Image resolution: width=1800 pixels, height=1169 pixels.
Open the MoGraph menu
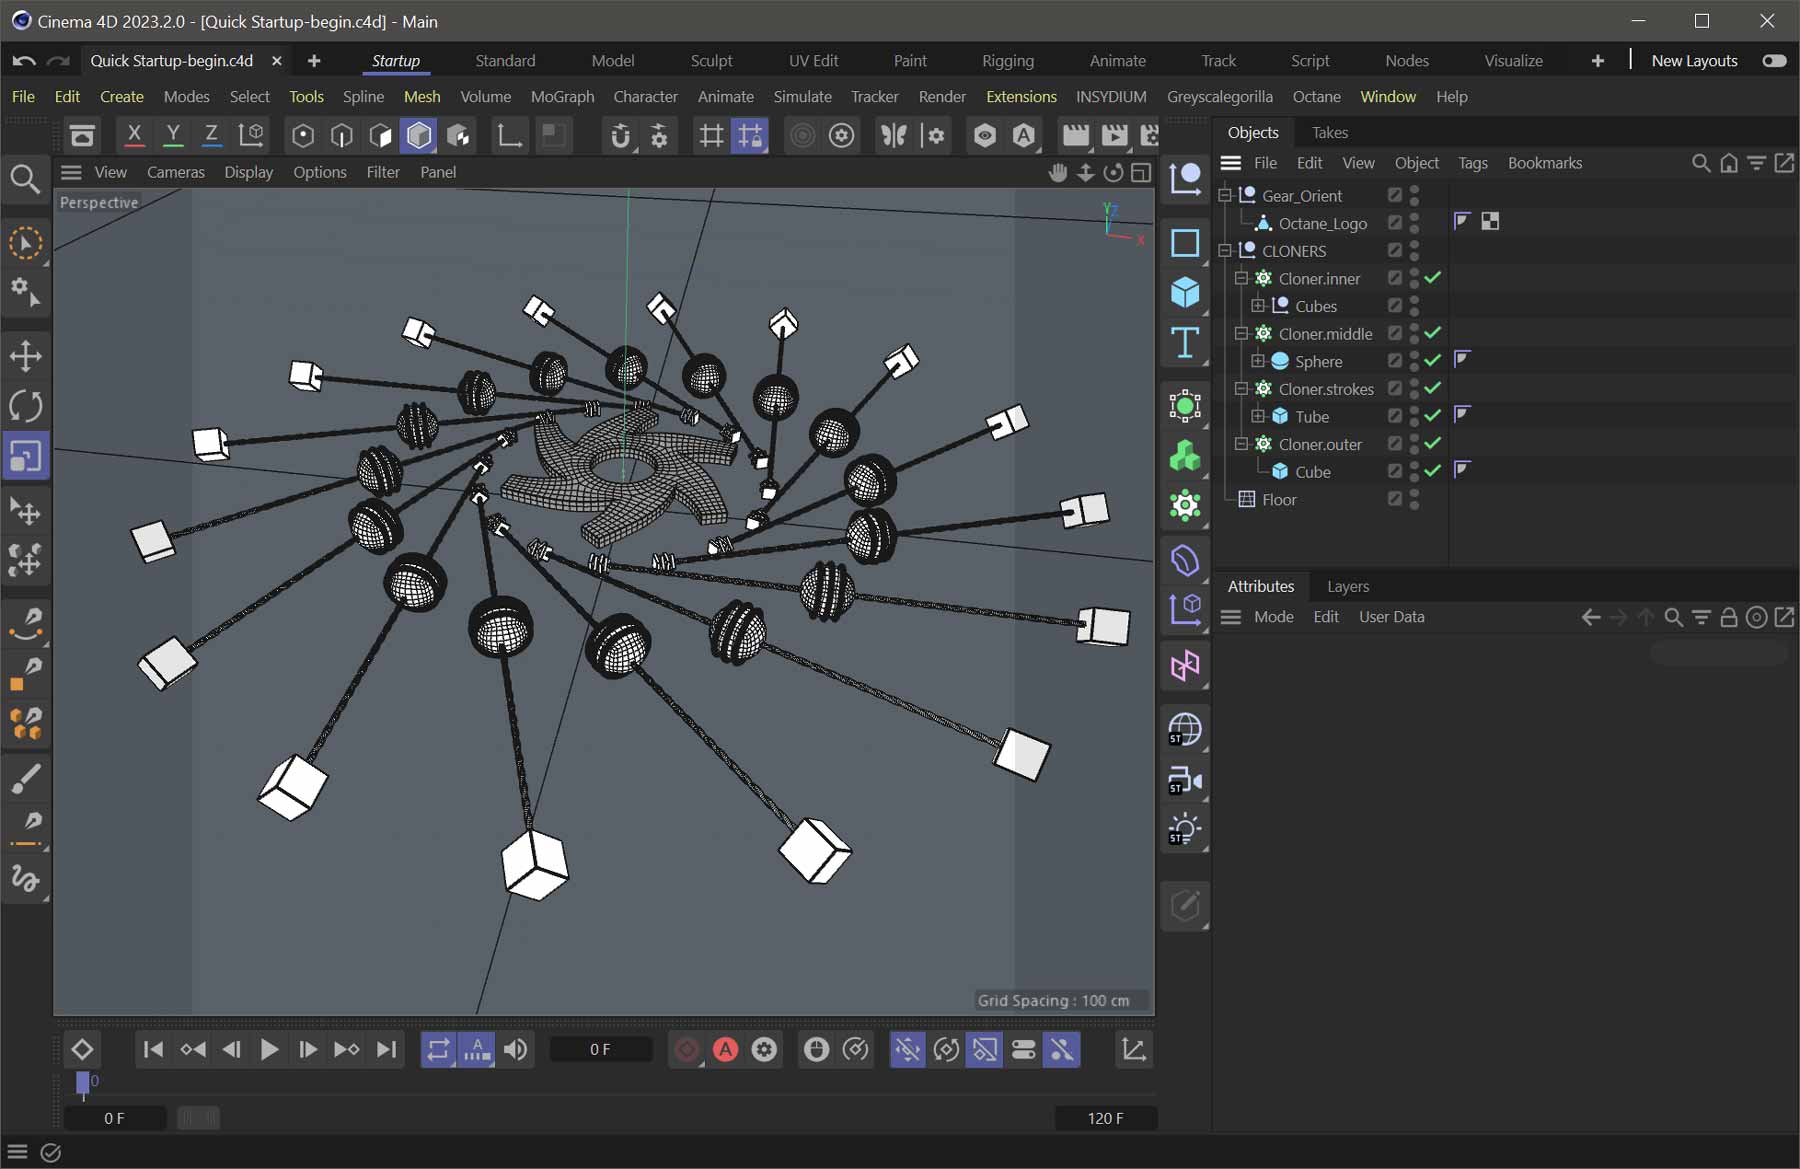click(562, 97)
